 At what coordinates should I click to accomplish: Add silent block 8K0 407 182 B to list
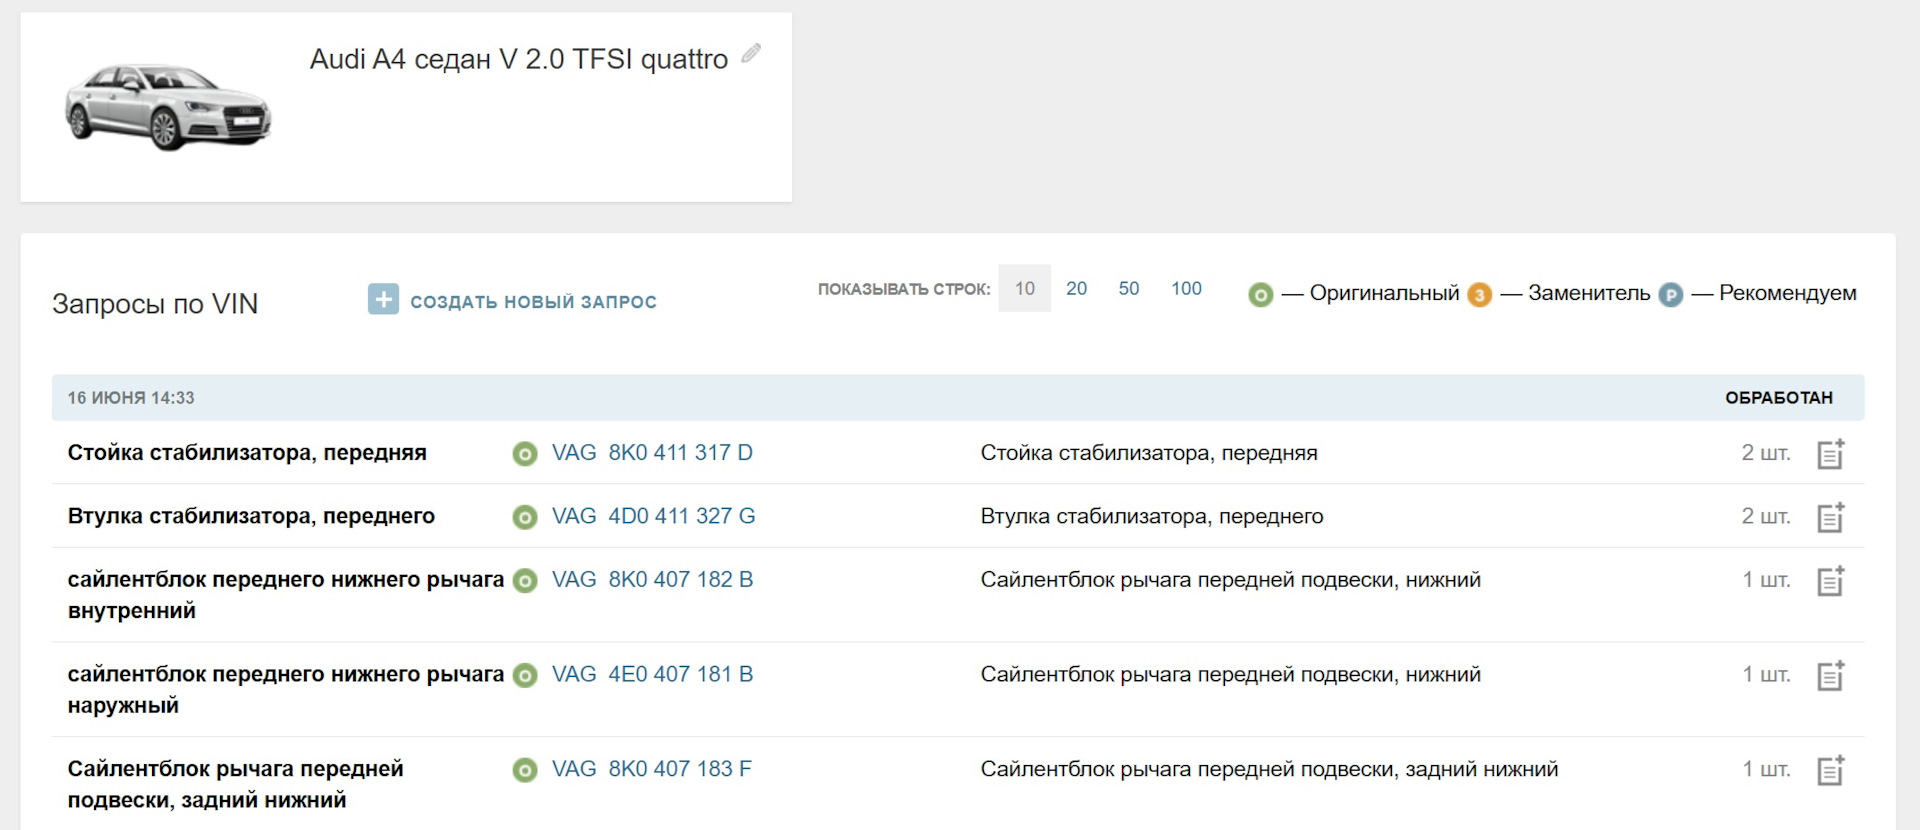(1830, 581)
